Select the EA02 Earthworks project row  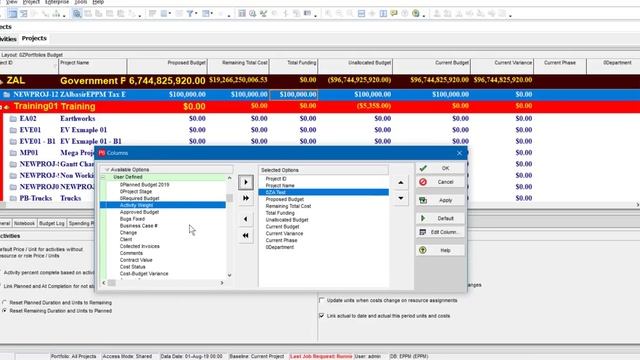click(x=320, y=118)
